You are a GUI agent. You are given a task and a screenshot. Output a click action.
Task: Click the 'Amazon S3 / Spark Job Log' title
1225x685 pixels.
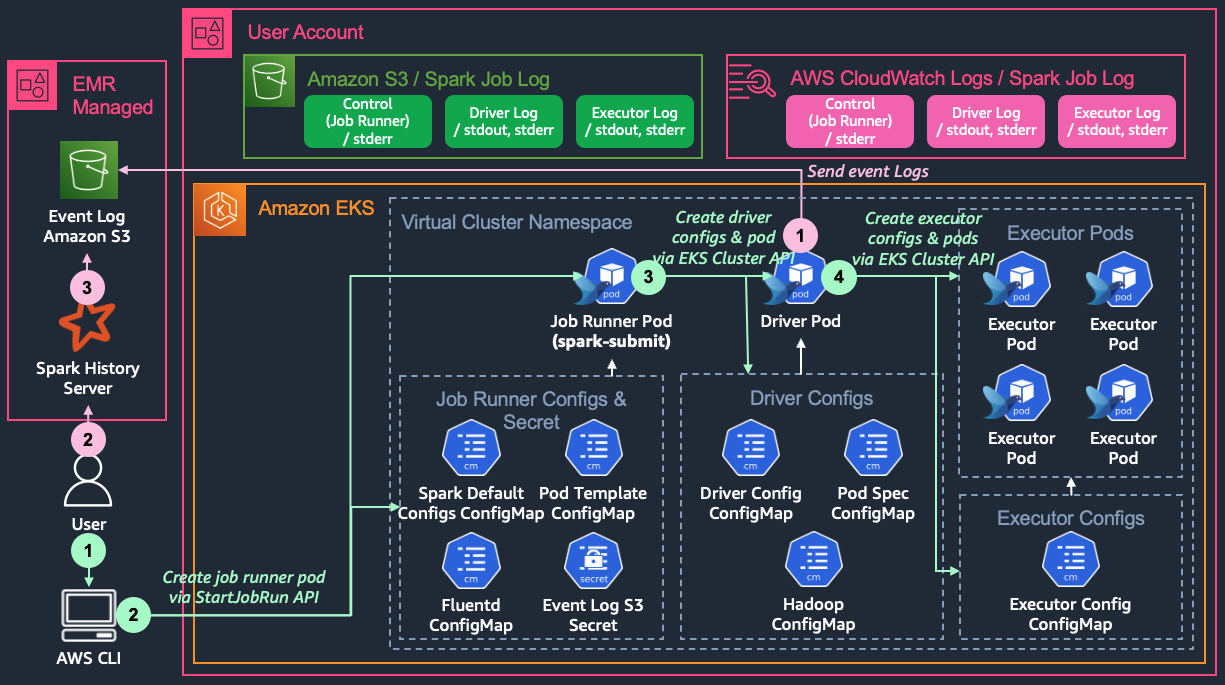pyautogui.click(x=429, y=79)
